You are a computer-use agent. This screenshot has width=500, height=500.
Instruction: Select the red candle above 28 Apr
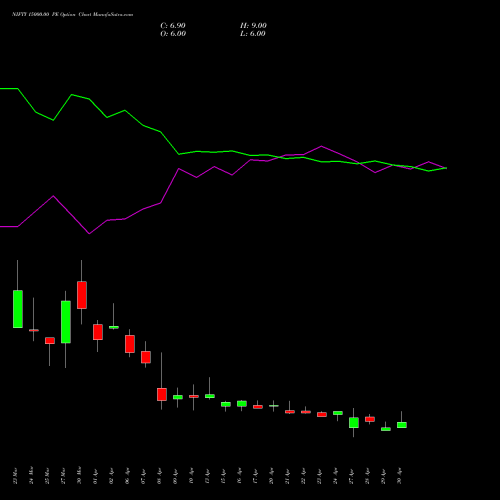point(370,419)
